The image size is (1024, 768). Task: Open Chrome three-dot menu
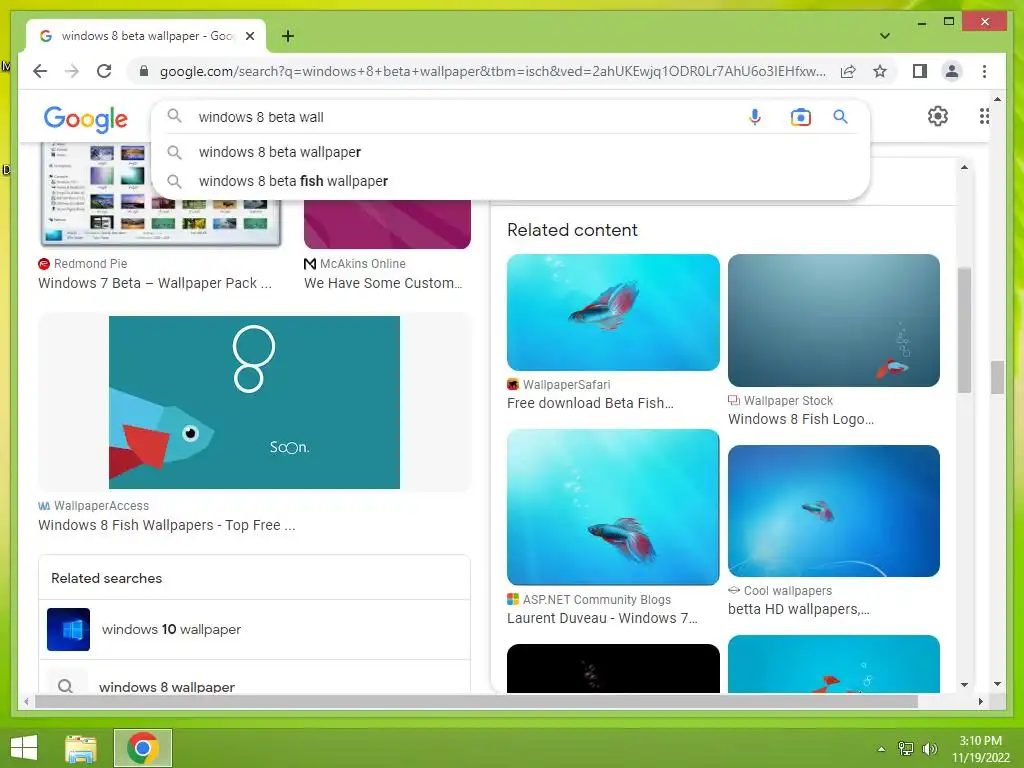(984, 71)
